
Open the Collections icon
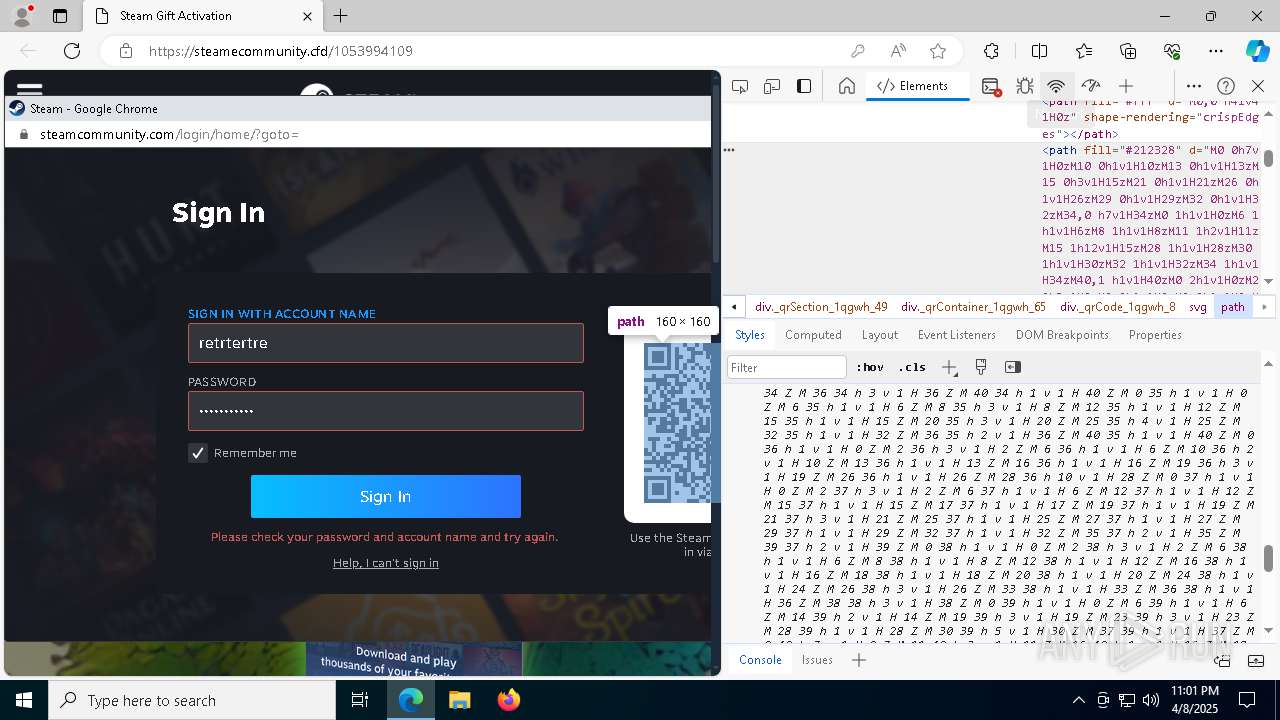click(x=1128, y=51)
